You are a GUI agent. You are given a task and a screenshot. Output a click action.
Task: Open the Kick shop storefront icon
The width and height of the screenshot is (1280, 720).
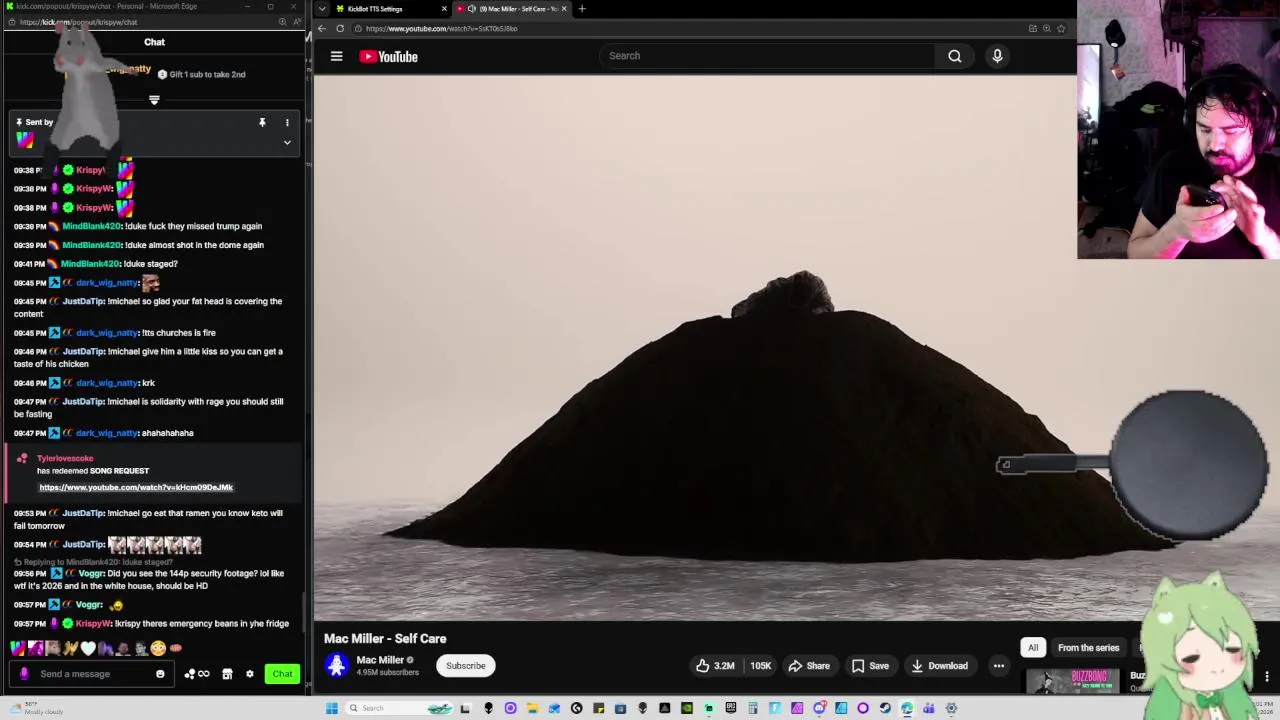coord(227,674)
